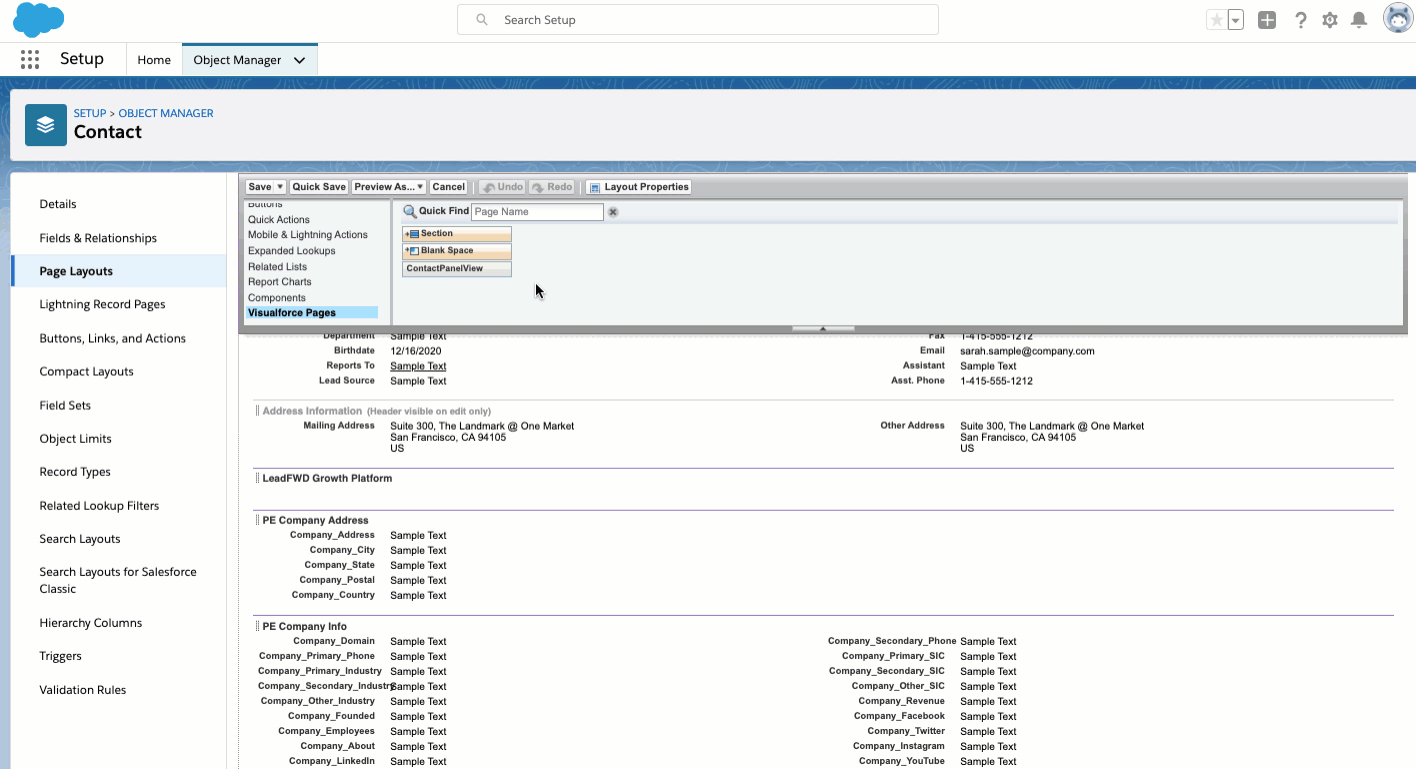This screenshot has height=769, width=1416.
Task: Select Expanded Lookups palette category
Action: [x=292, y=251]
